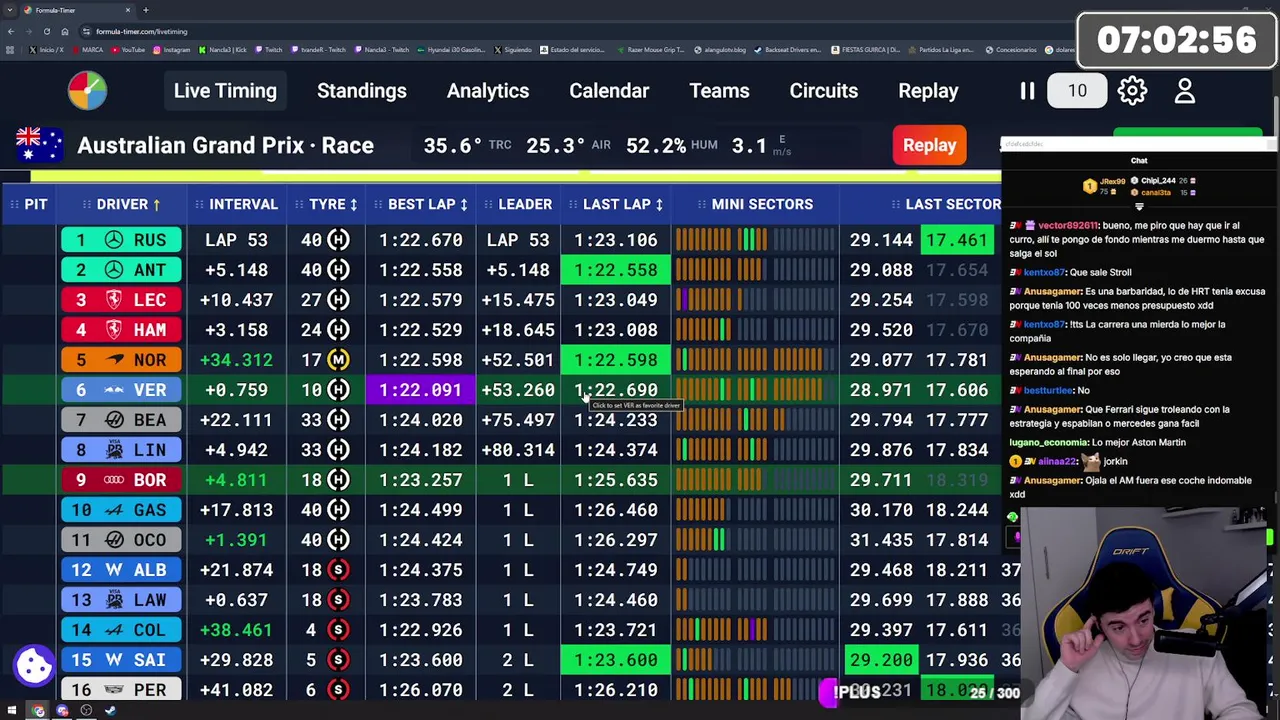Open the browser tab search dropdown
This screenshot has height=720, width=1280.
point(11,10)
